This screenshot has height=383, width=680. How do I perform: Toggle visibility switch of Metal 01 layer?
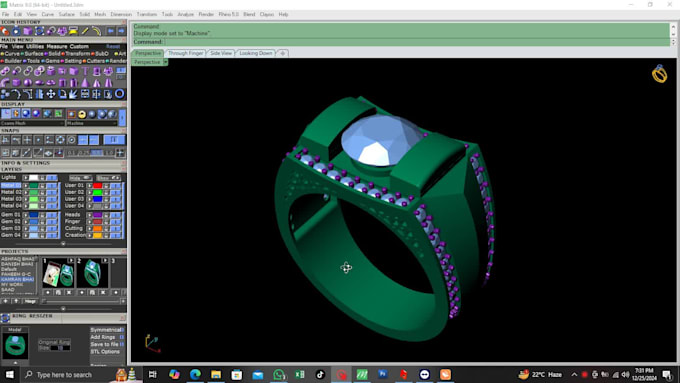(52, 186)
